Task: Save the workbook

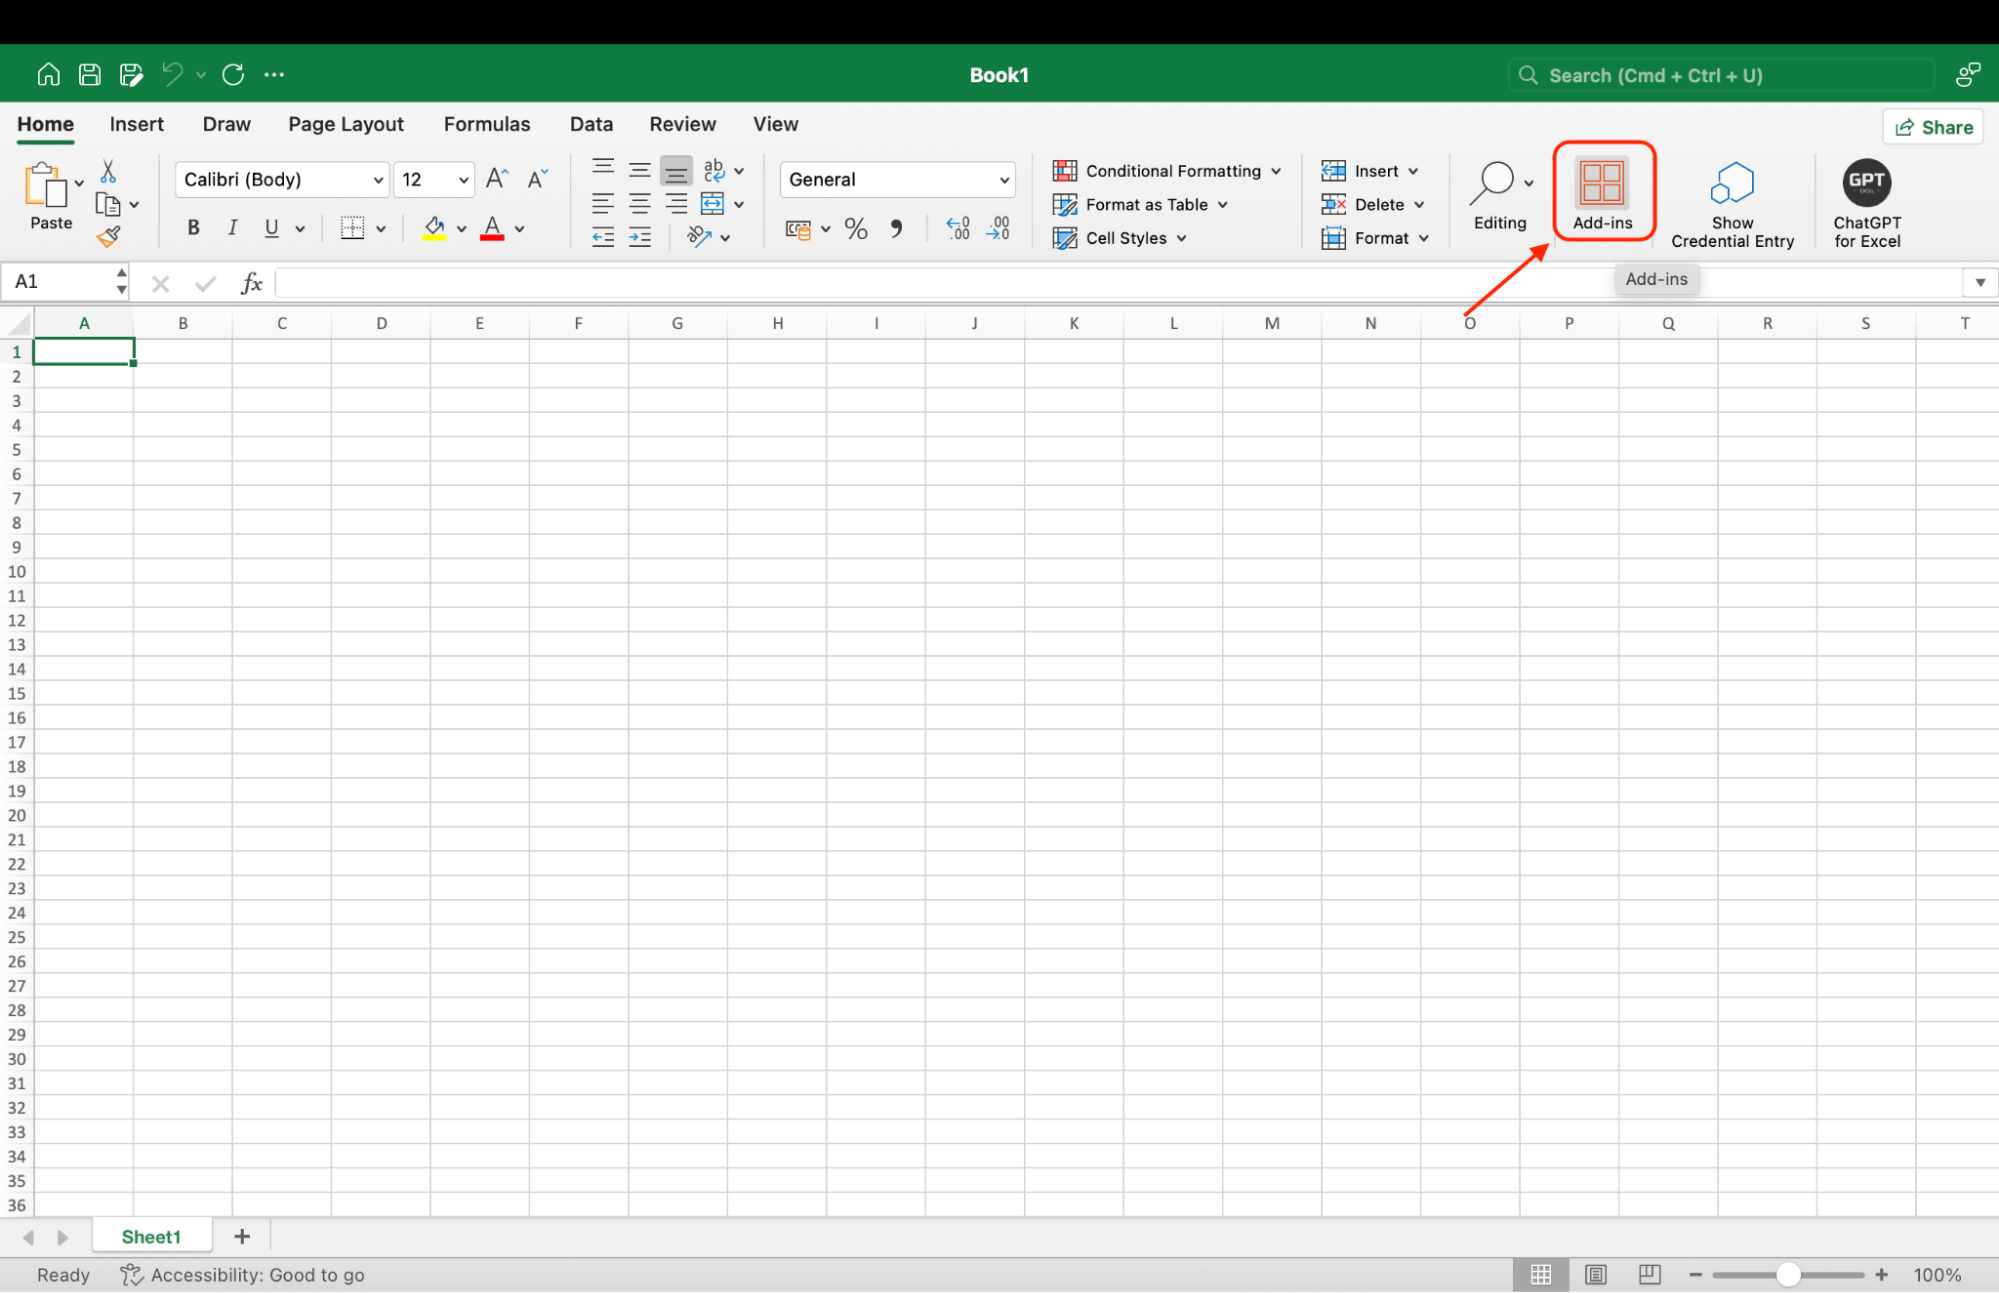Action: pos(89,74)
